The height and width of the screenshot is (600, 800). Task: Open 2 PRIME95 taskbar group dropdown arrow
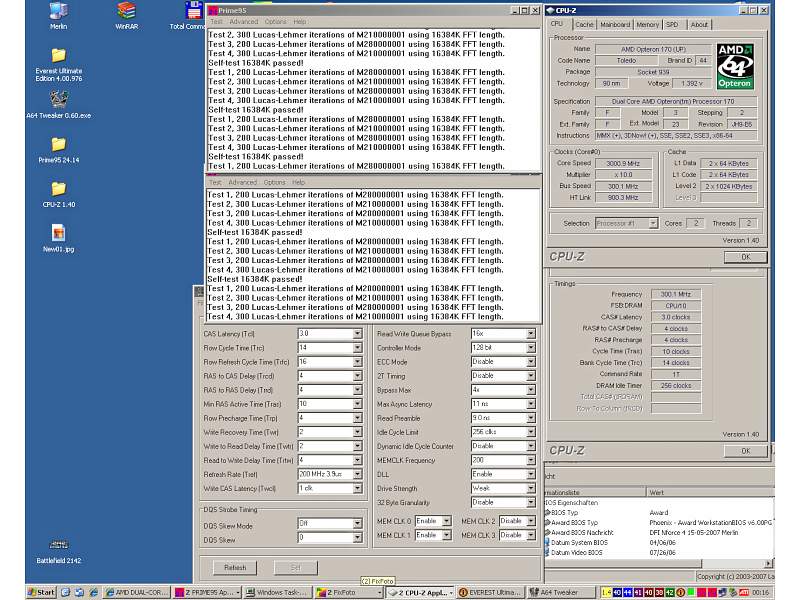(237, 593)
